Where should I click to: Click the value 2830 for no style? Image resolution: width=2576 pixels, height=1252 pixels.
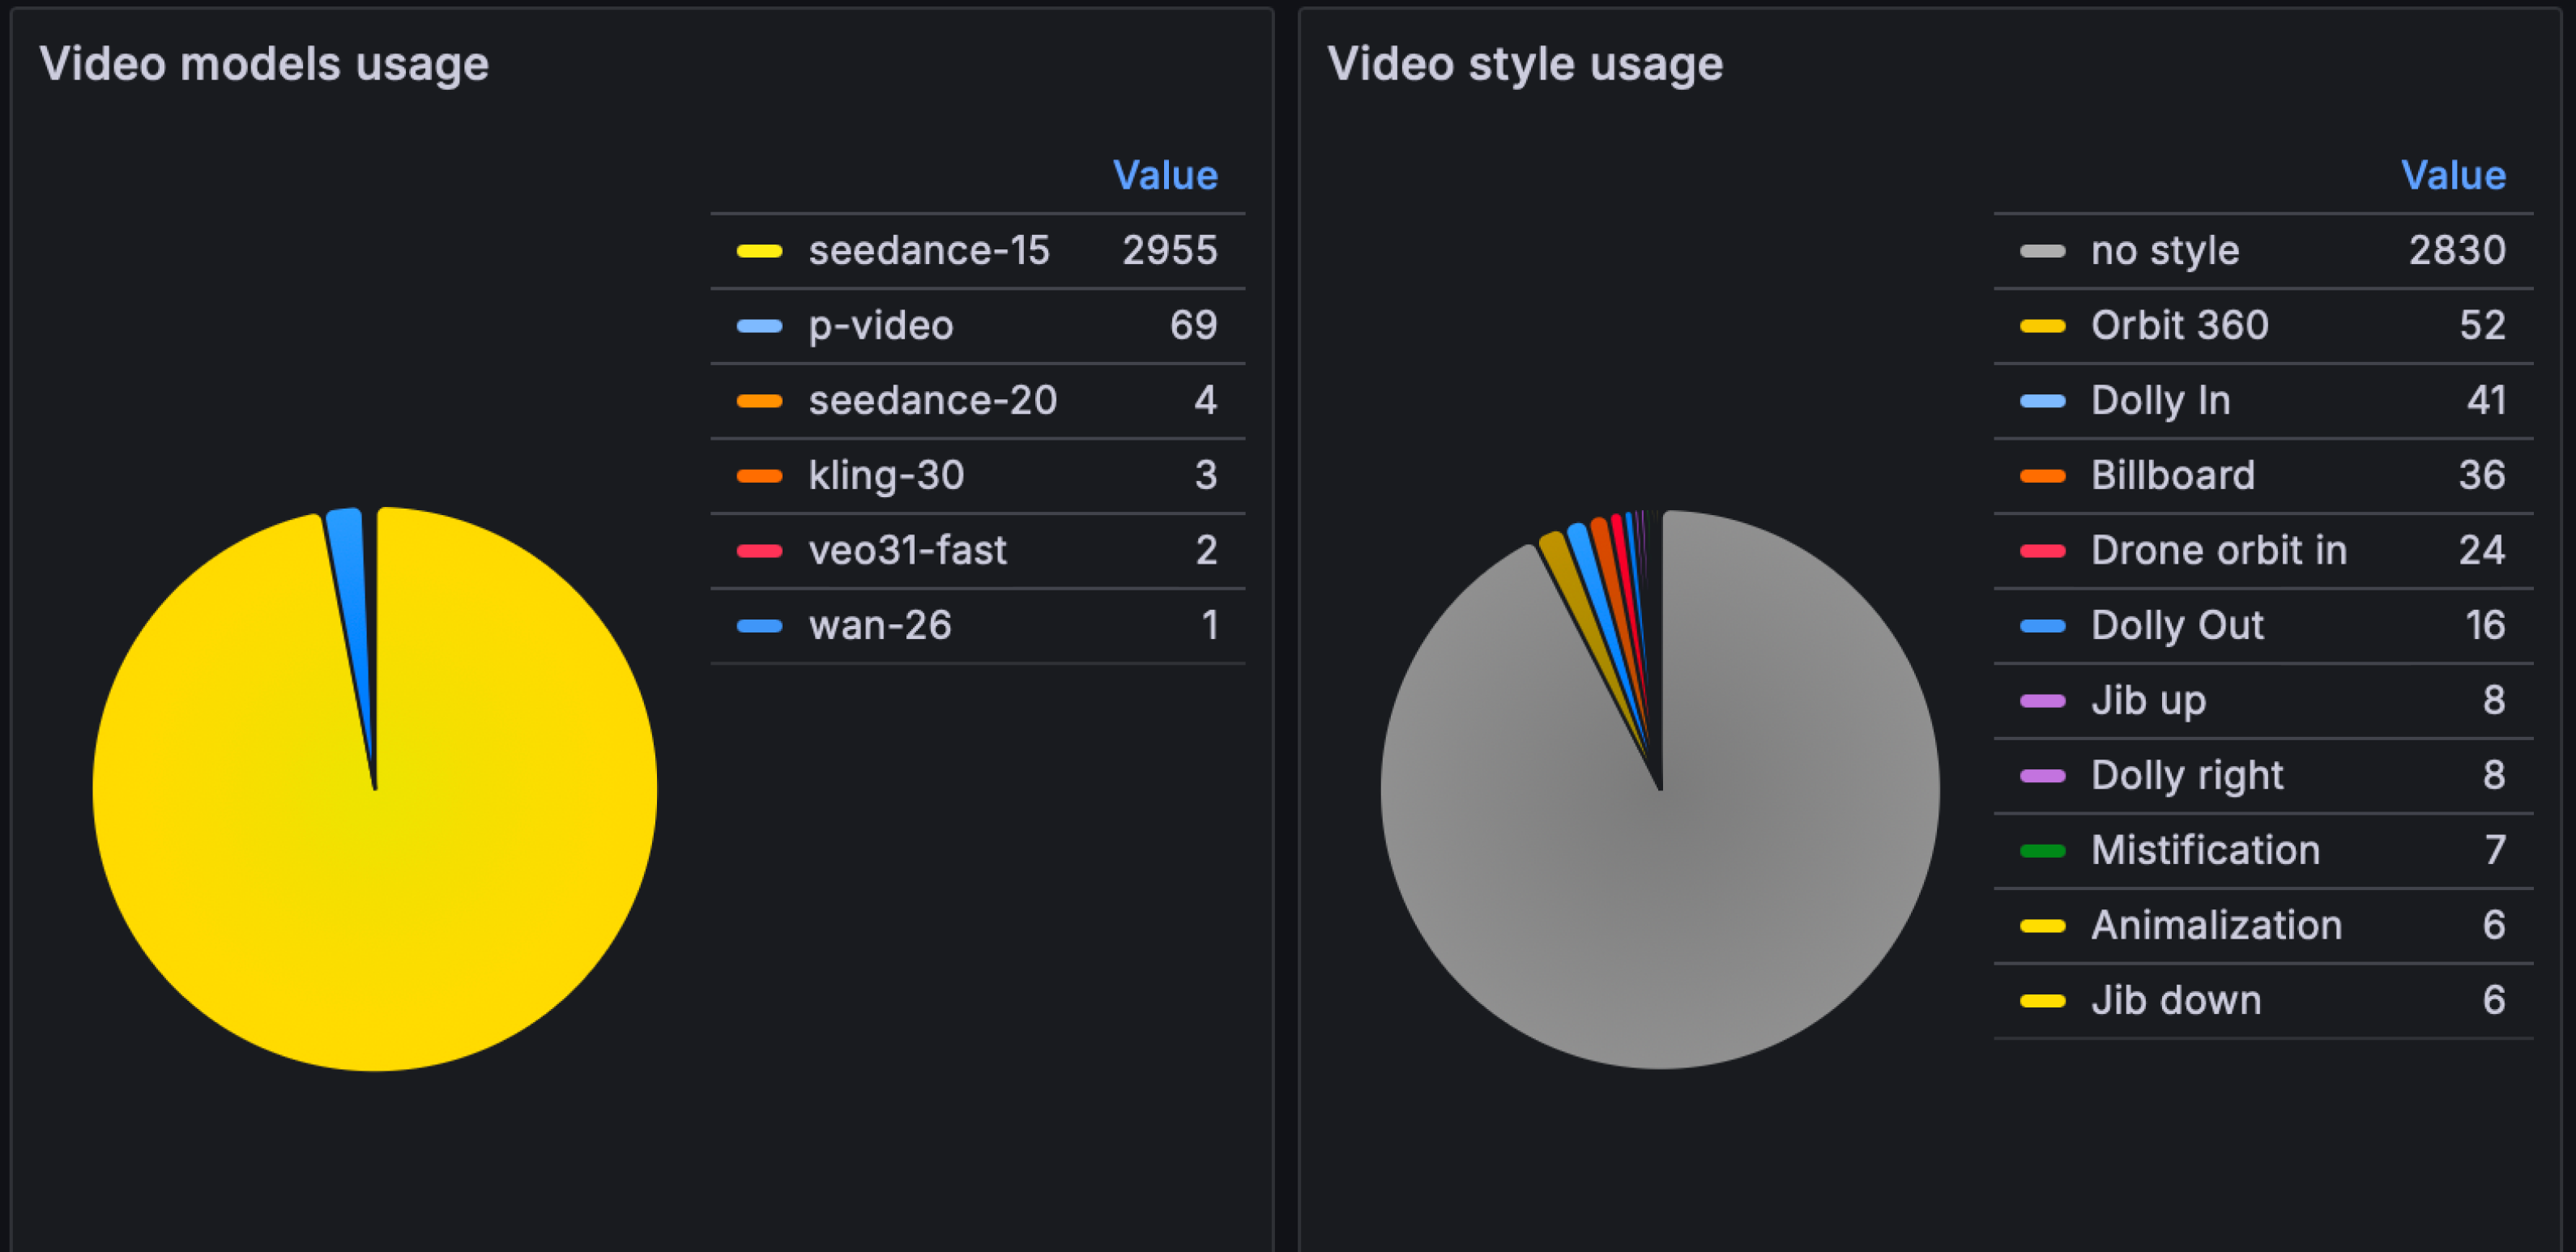2457,250
